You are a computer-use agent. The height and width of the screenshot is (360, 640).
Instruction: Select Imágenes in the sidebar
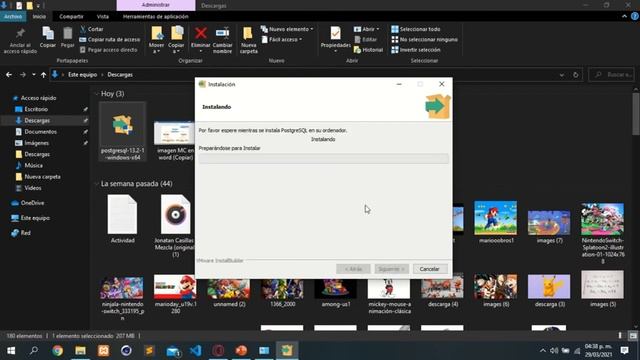pos(36,143)
